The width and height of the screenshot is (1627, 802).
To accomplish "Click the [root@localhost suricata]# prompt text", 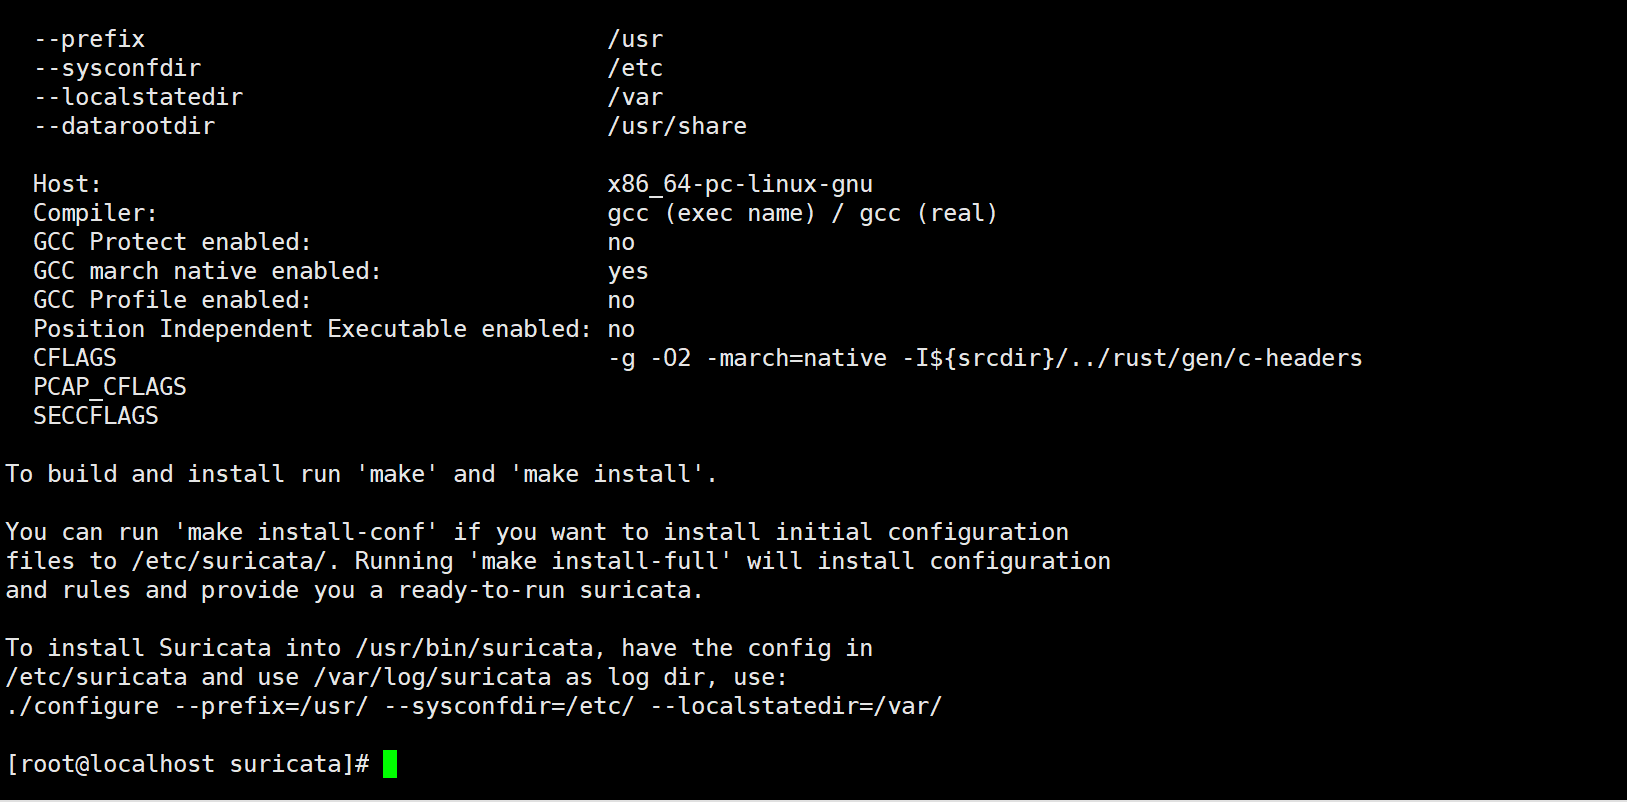I will point(187,764).
